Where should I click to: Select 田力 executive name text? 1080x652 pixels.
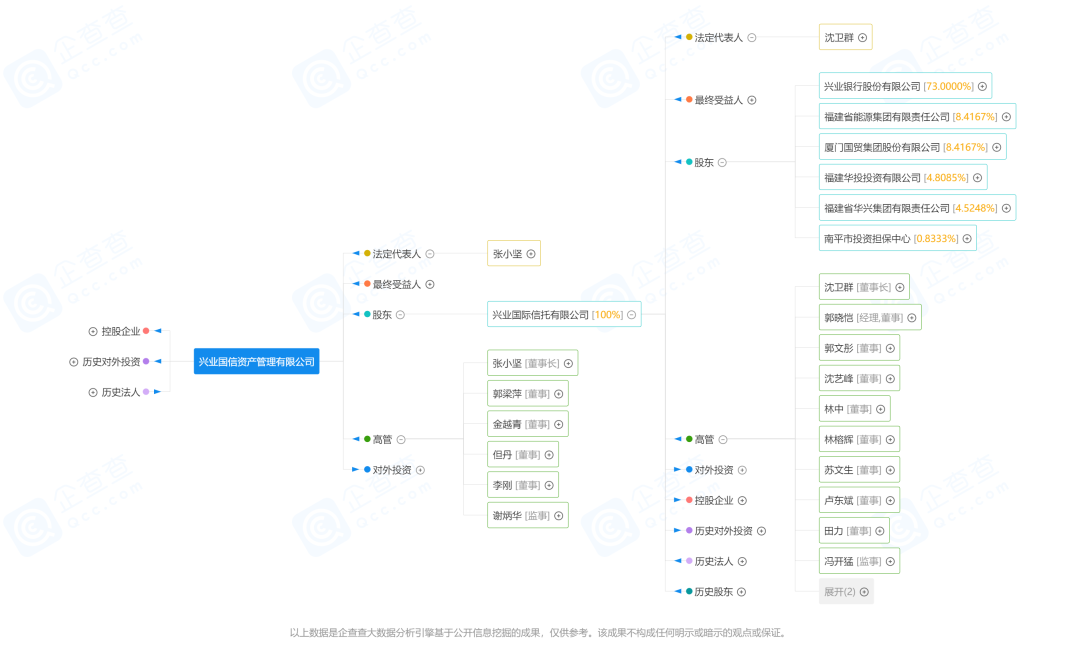click(x=833, y=531)
